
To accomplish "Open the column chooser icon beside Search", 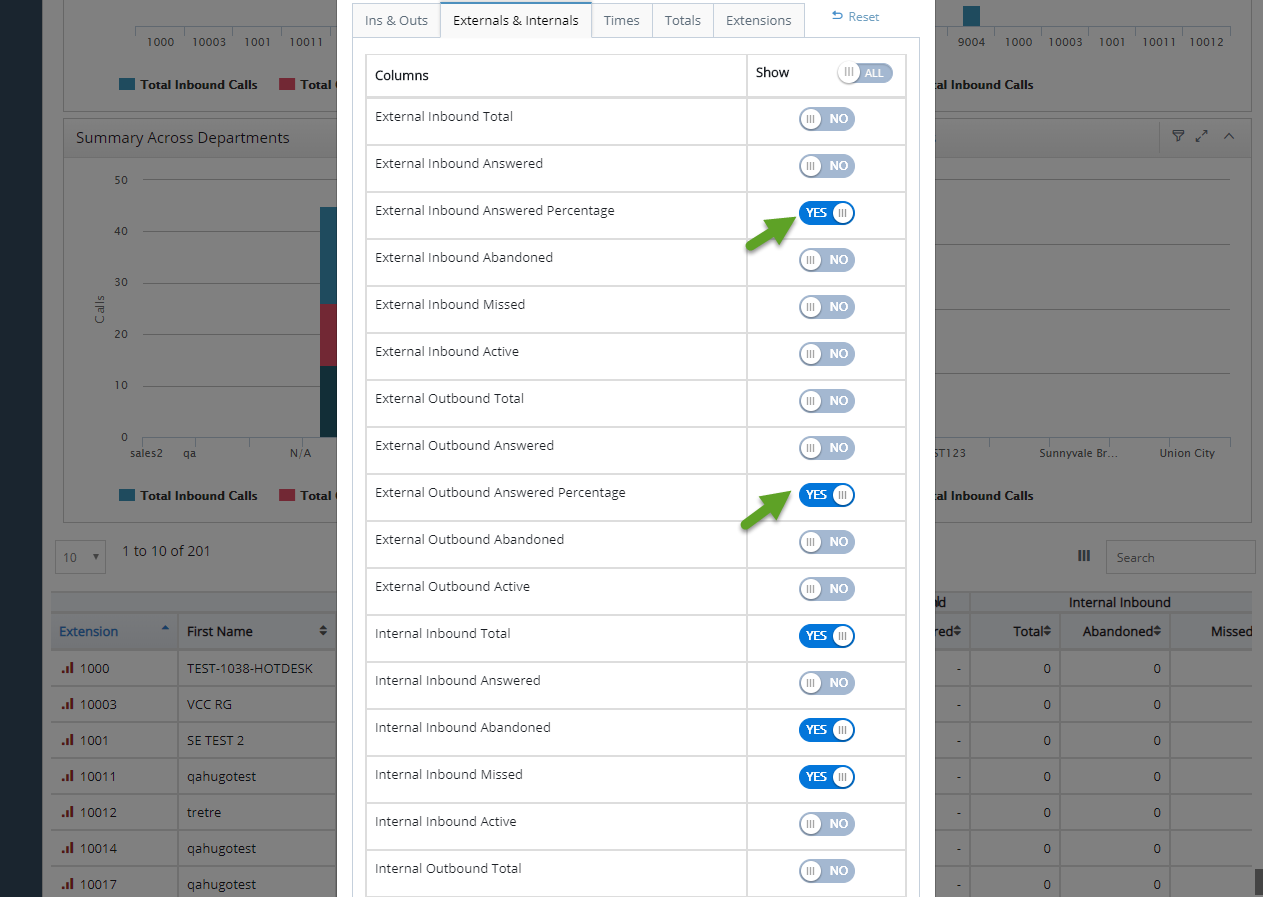I will click(x=1084, y=556).
